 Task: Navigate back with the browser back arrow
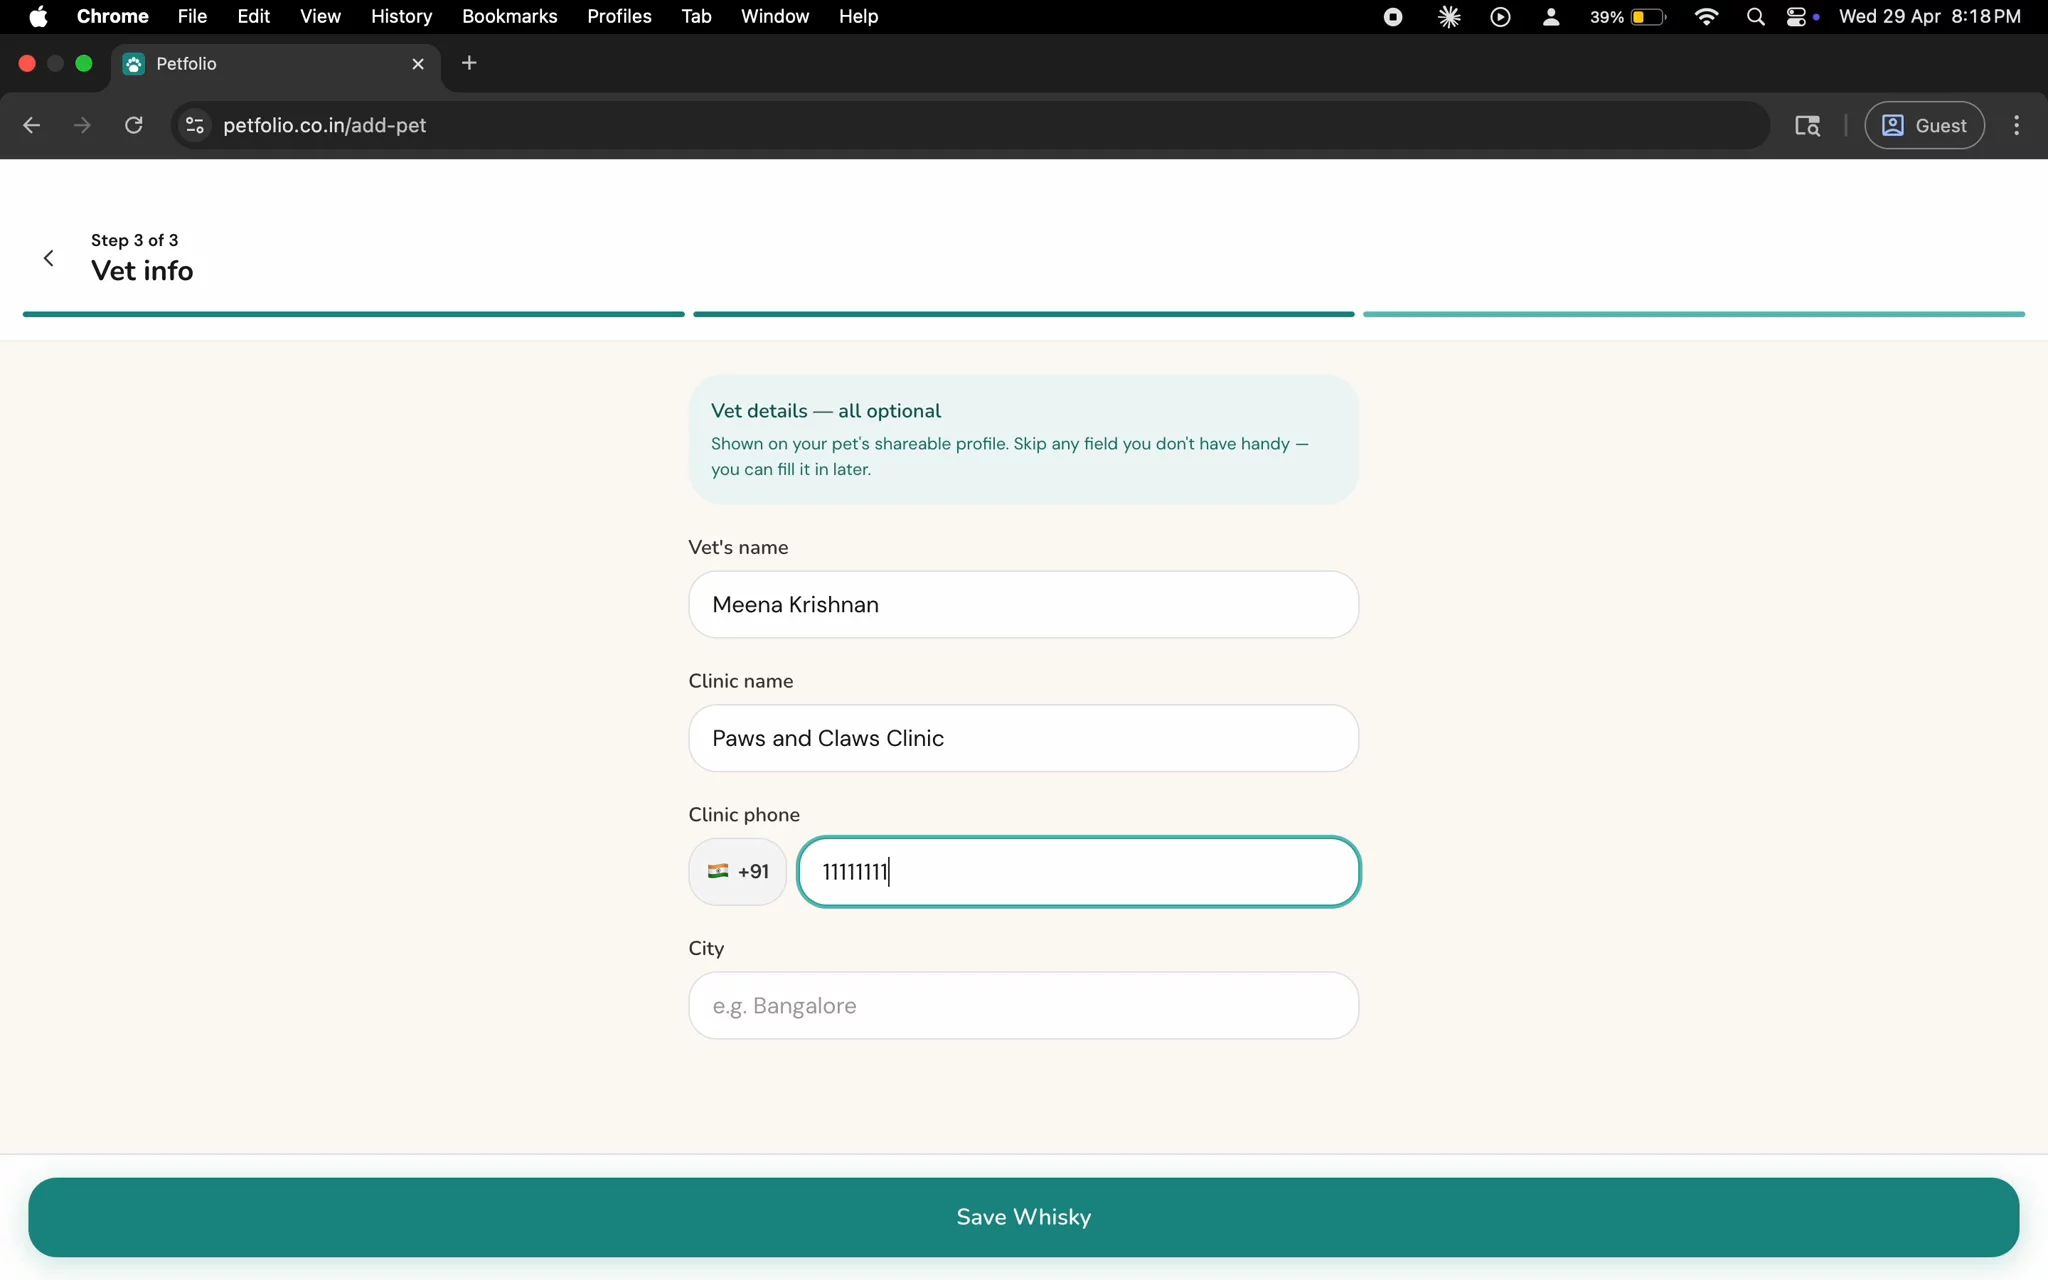point(31,125)
